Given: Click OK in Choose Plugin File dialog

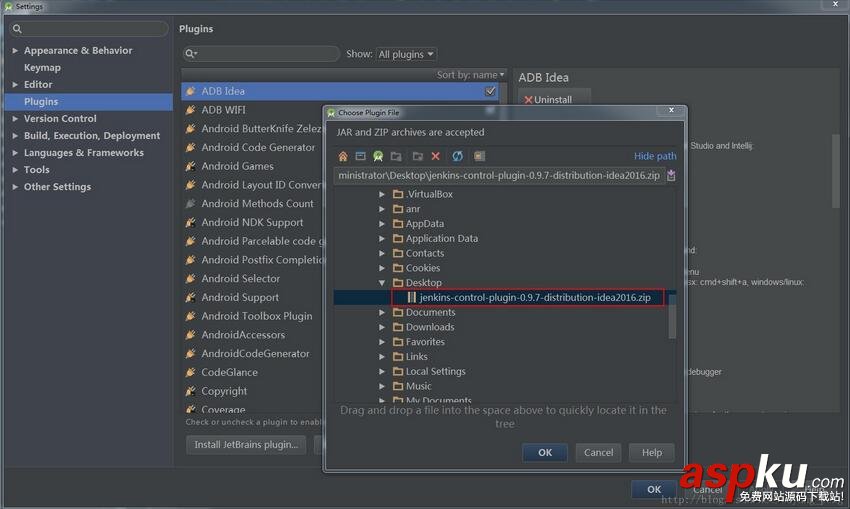Looking at the screenshot, I should point(545,453).
